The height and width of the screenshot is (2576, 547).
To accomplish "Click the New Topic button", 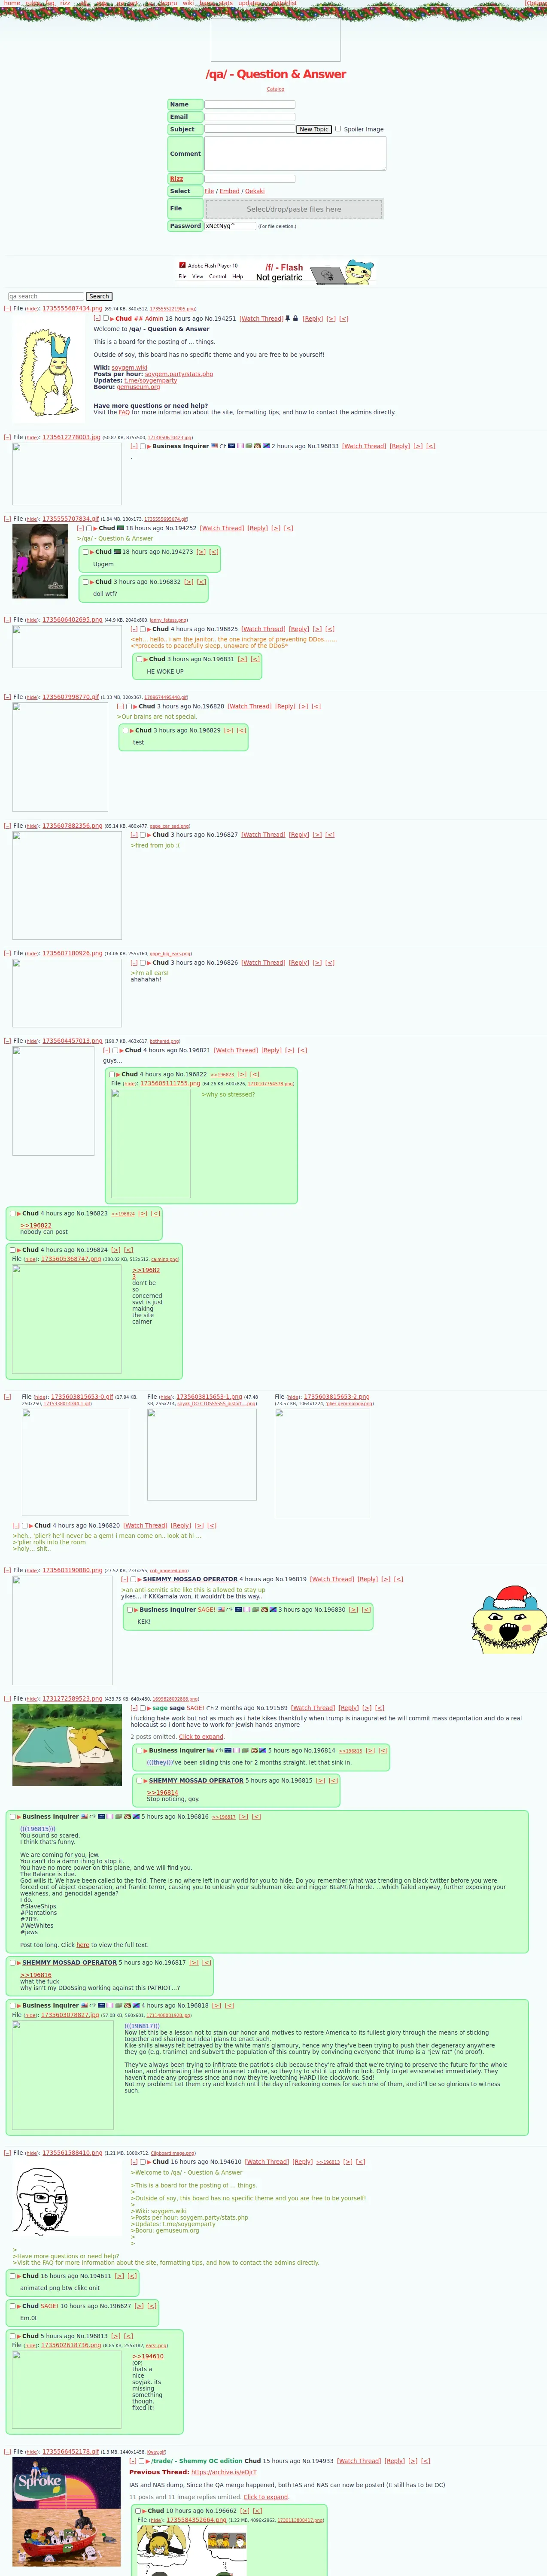I will [314, 129].
